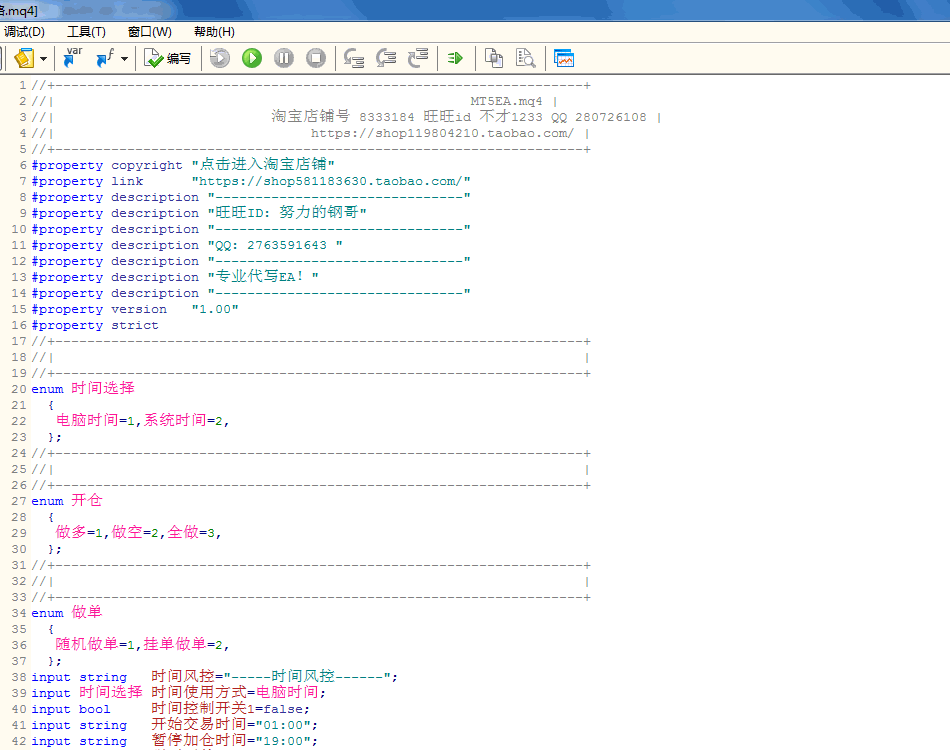Open the 工具(T) tools menu
The image size is (950, 750).
point(86,32)
